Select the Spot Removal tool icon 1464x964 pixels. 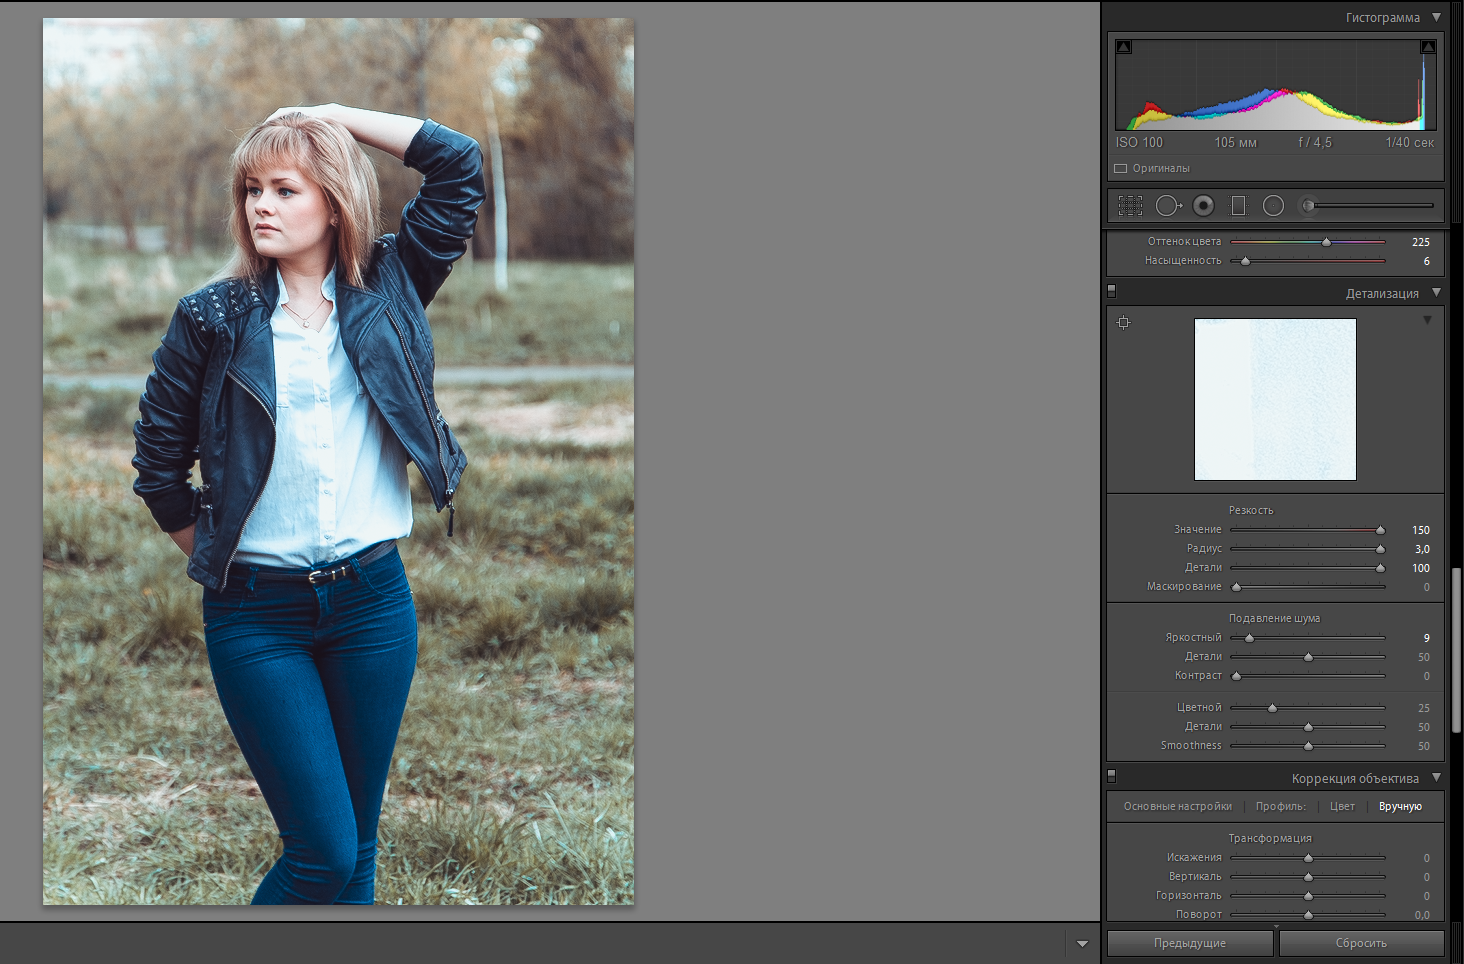coord(1168,205)
